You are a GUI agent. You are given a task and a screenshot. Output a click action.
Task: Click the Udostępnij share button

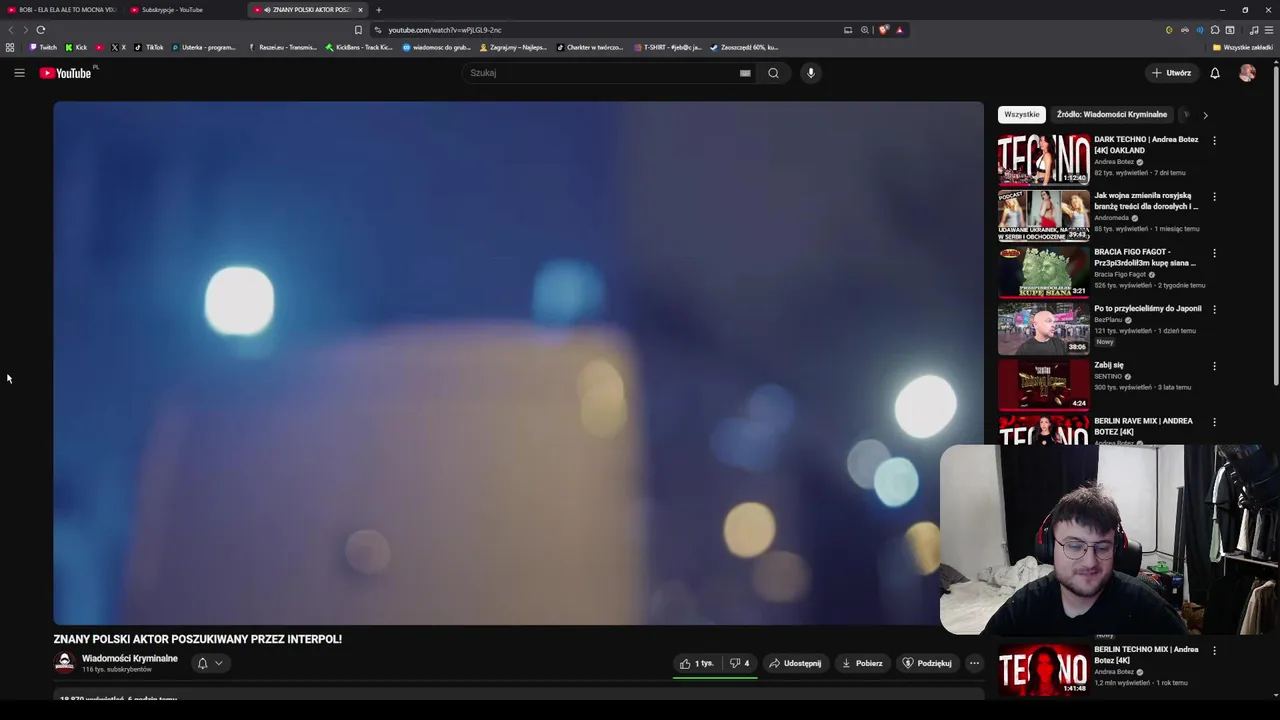[x=795, y=663]
